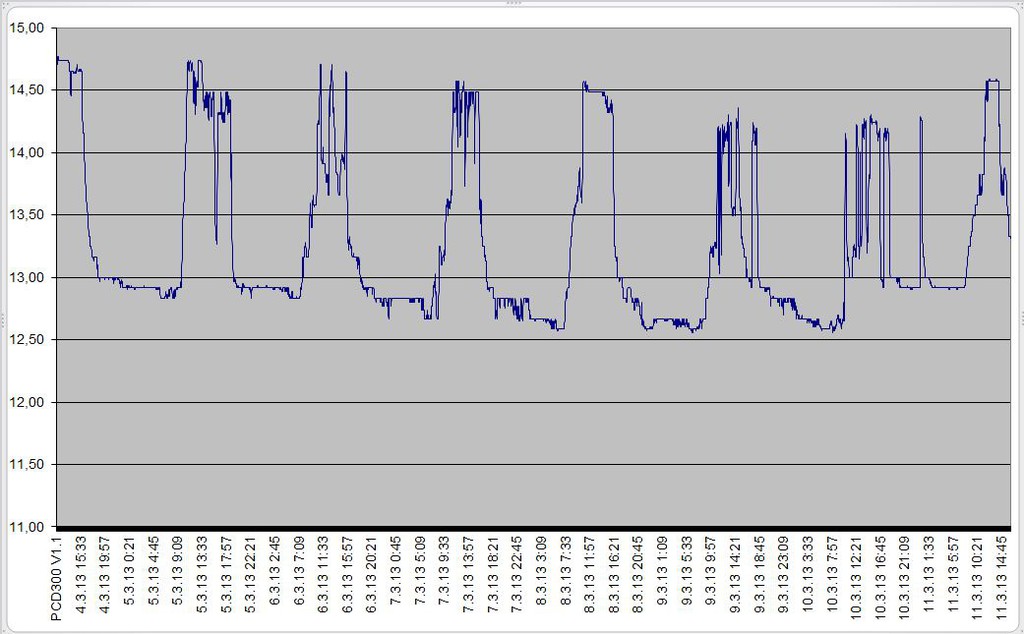Click the 8.3.13 3:09 time label

click(541, 571)
